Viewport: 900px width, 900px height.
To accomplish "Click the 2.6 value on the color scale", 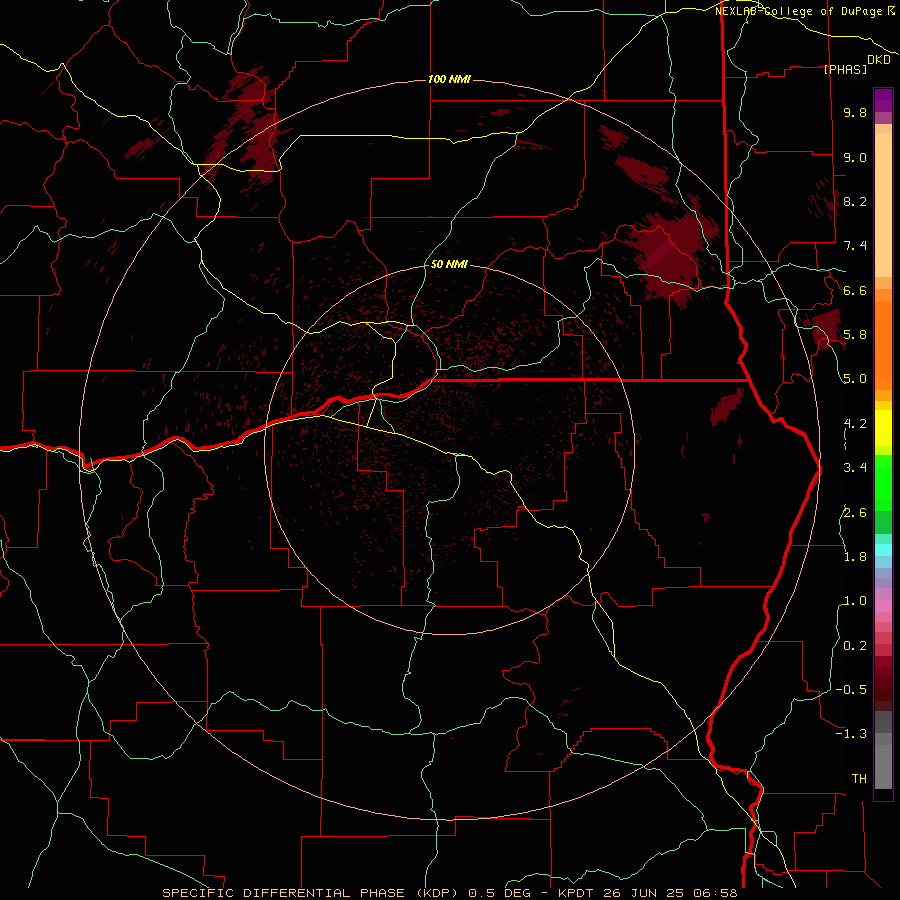I will coord(855,513).
